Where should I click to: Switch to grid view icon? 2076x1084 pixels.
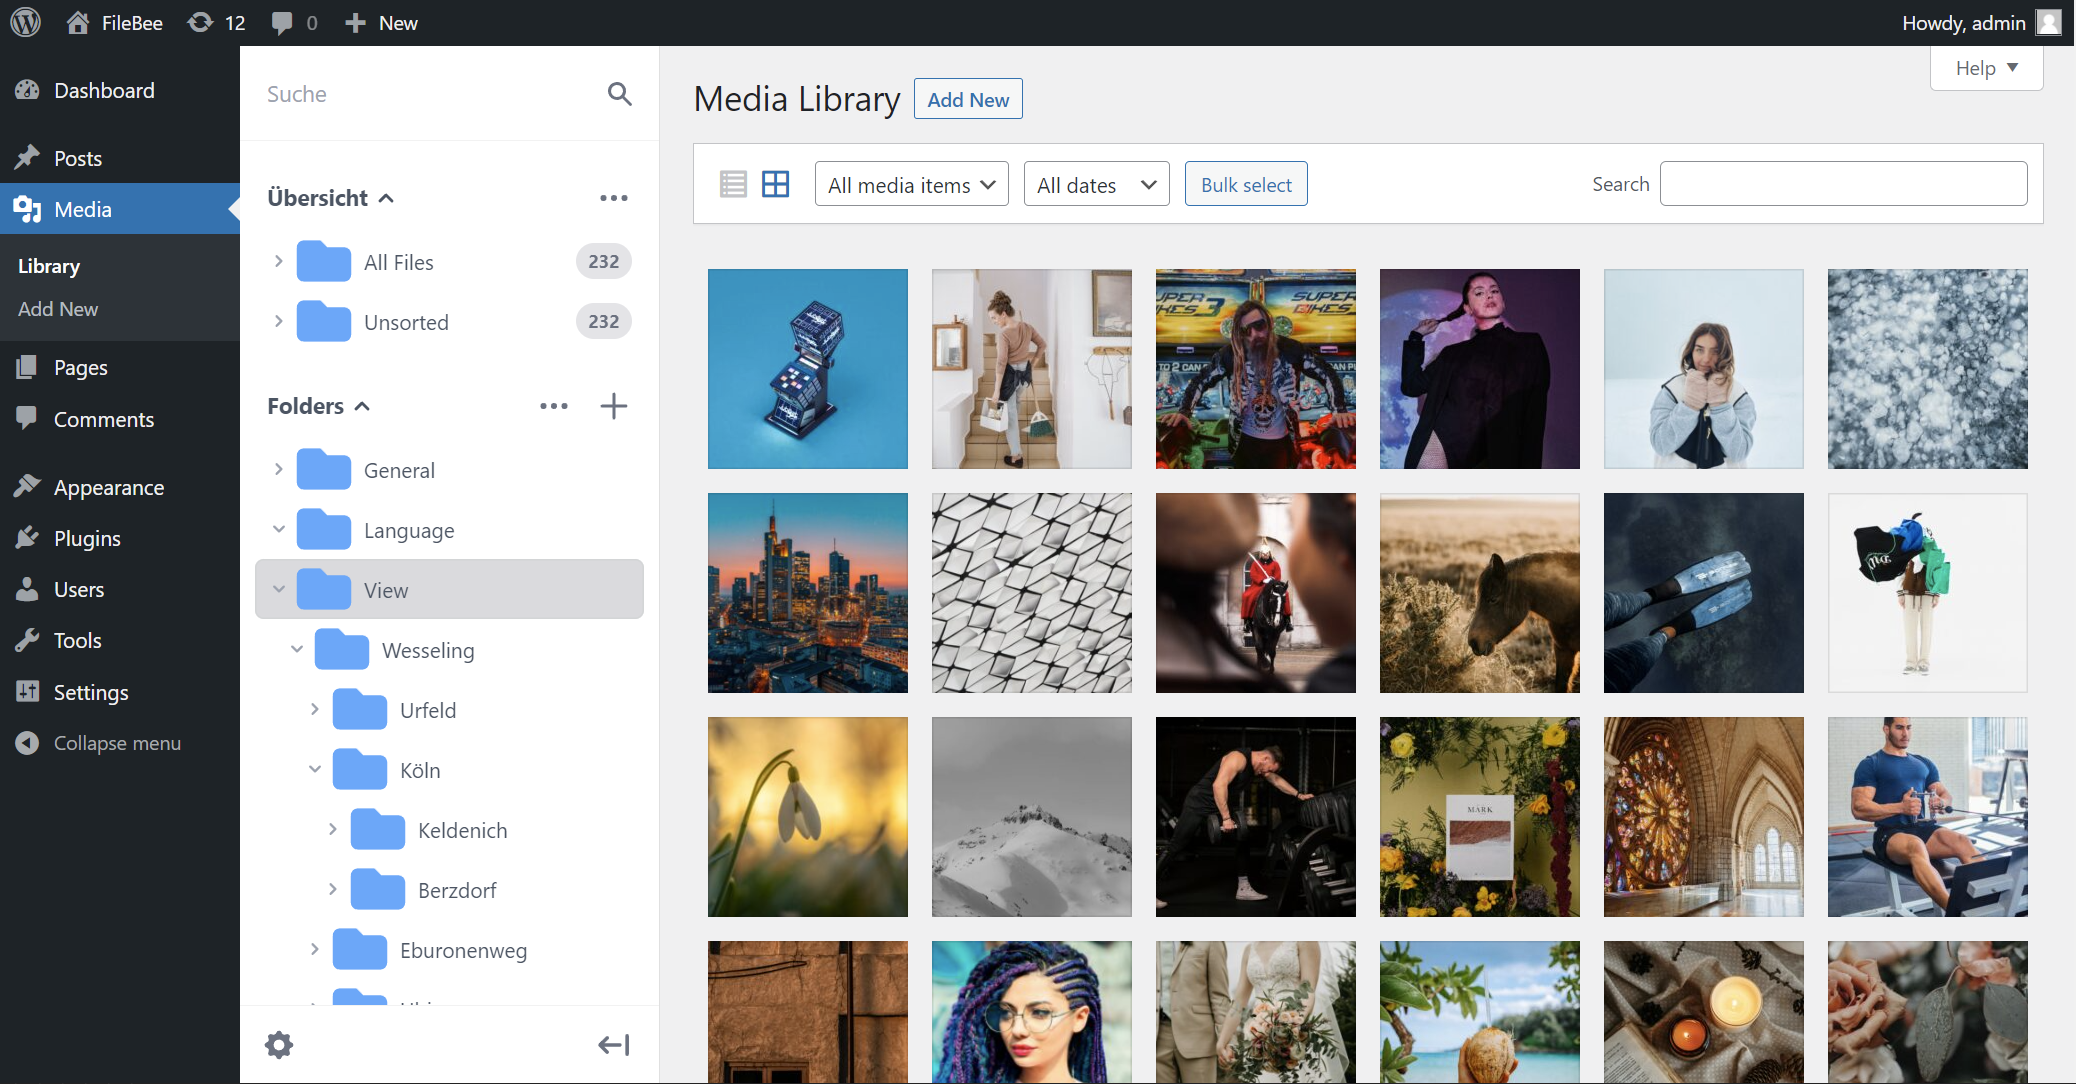point(775,184)
